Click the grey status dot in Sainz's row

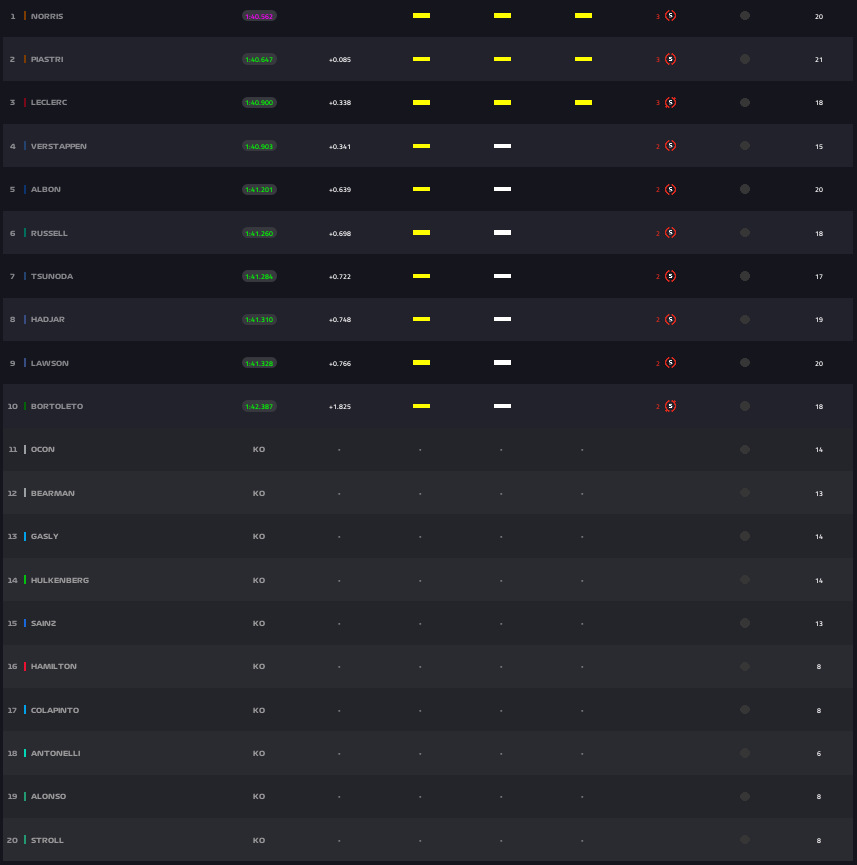[x=745, y=623]
